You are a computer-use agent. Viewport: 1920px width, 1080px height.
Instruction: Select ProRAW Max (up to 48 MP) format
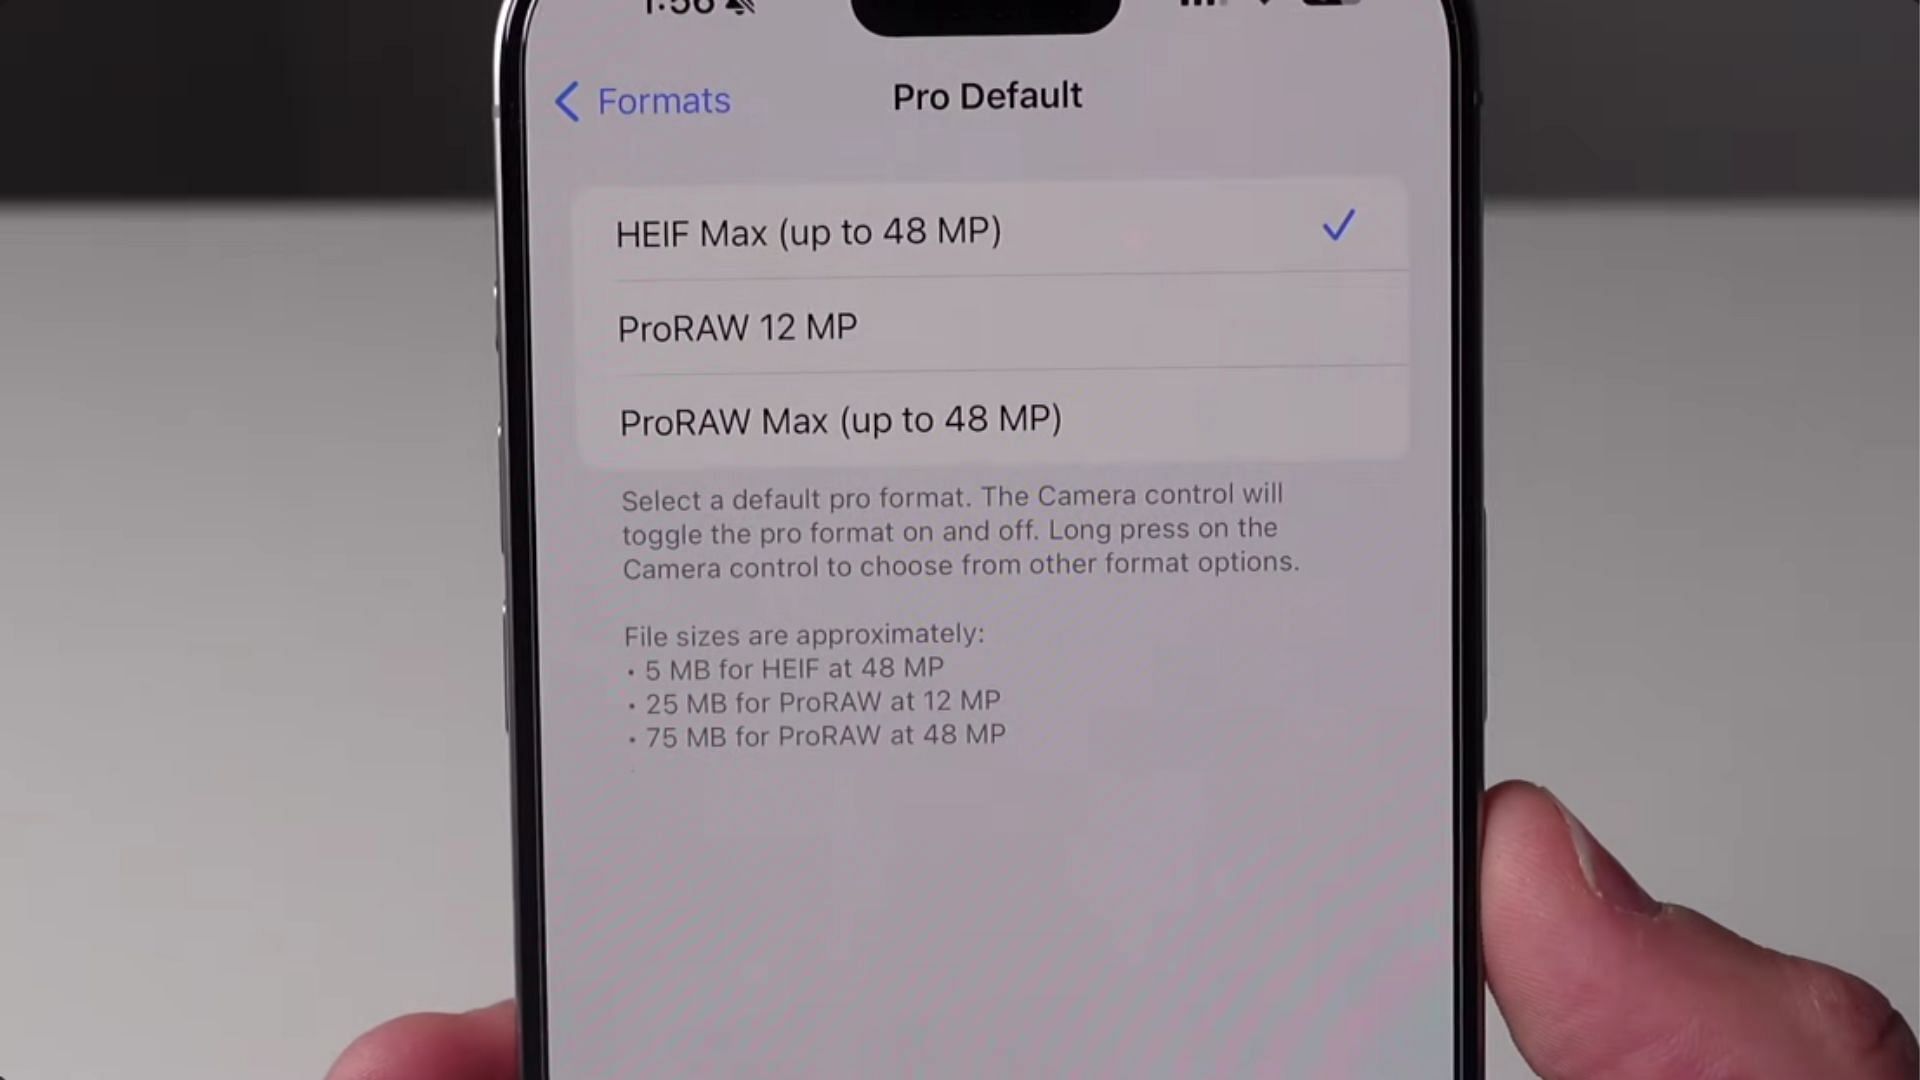click(x=840, y=419)
